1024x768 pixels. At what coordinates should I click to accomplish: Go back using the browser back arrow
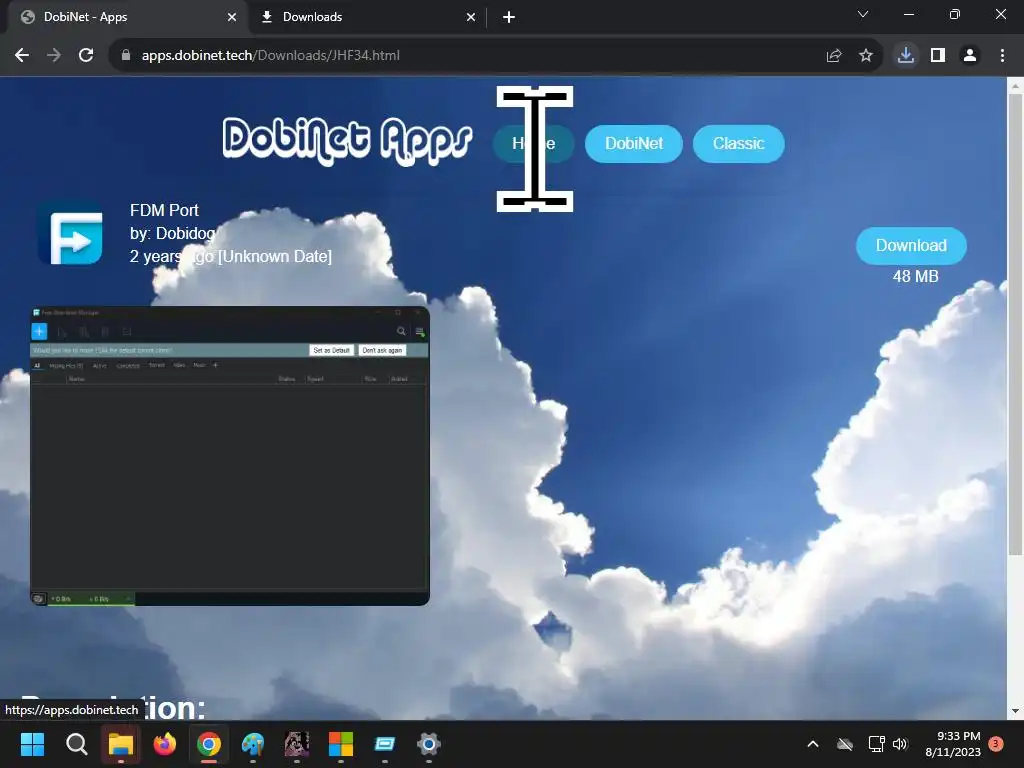click(22, 56)
